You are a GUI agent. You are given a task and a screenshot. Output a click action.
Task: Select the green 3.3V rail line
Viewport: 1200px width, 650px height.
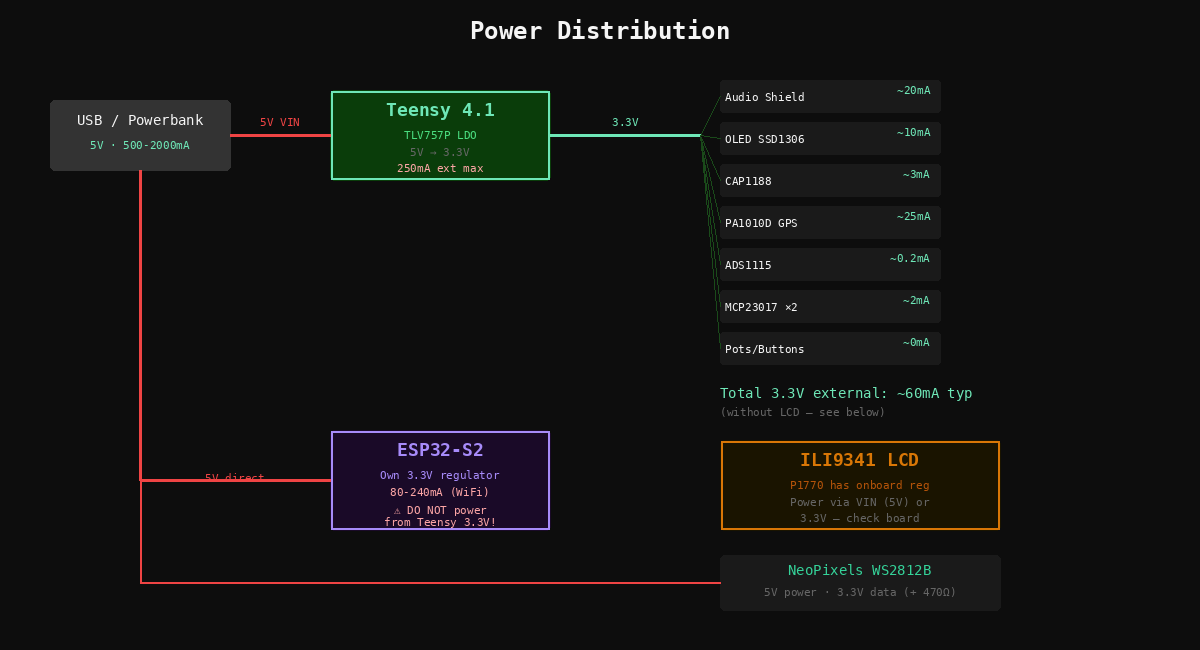[625, 134]
